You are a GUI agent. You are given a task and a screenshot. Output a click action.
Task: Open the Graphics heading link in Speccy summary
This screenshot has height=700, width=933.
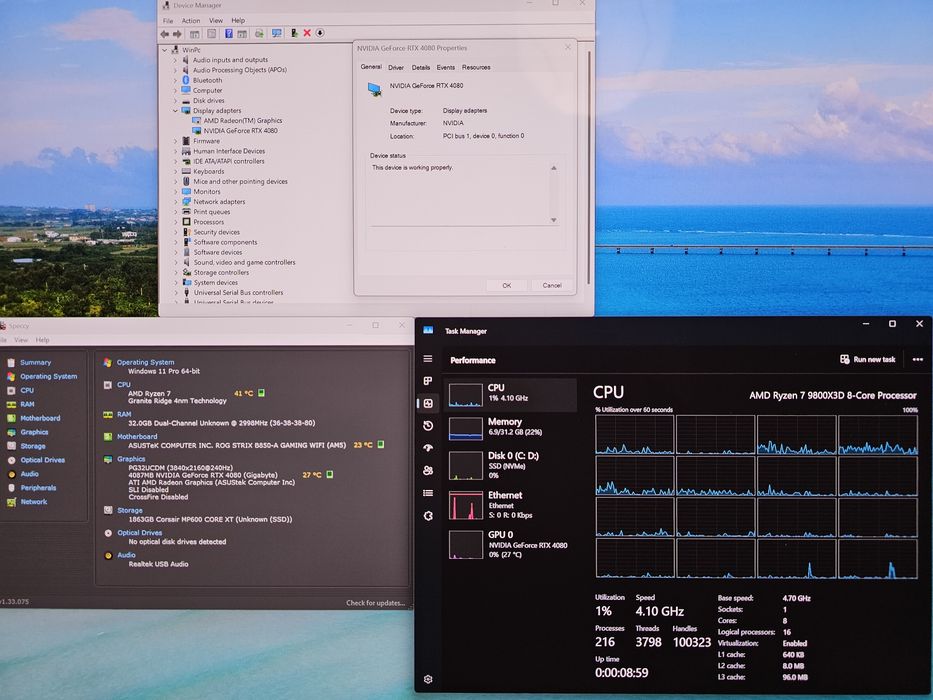click(131, 459)
